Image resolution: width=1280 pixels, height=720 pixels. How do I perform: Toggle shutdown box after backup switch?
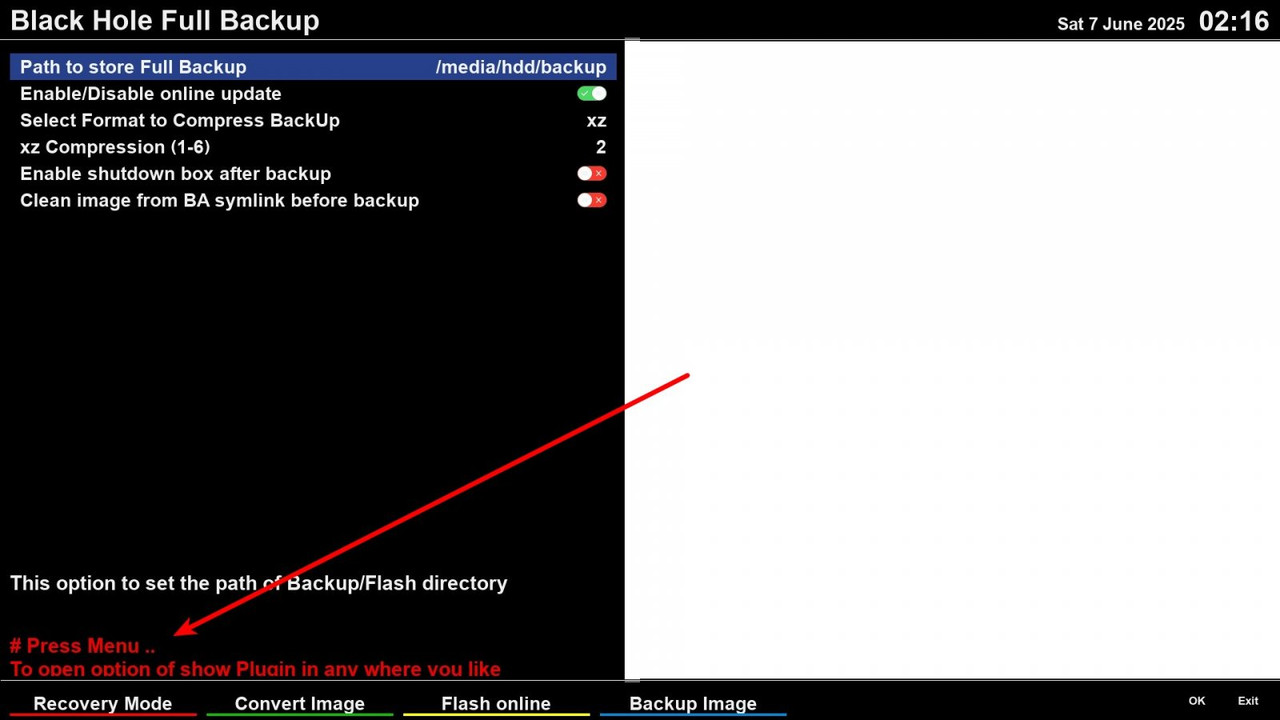tap(592, 174)
